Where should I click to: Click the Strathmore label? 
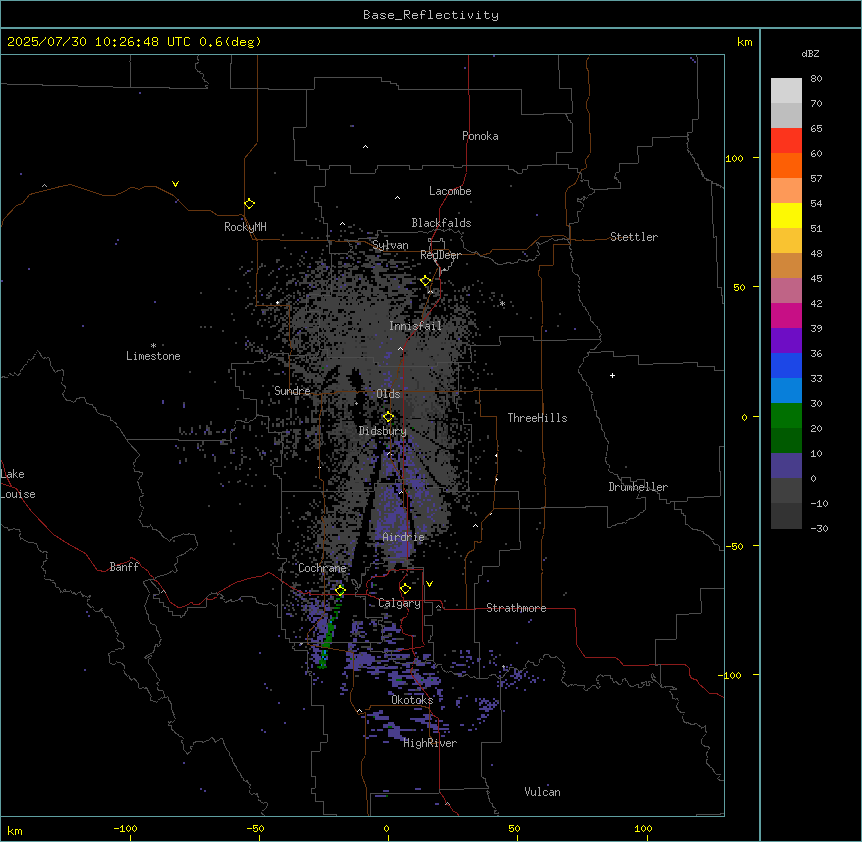(516, 608)
